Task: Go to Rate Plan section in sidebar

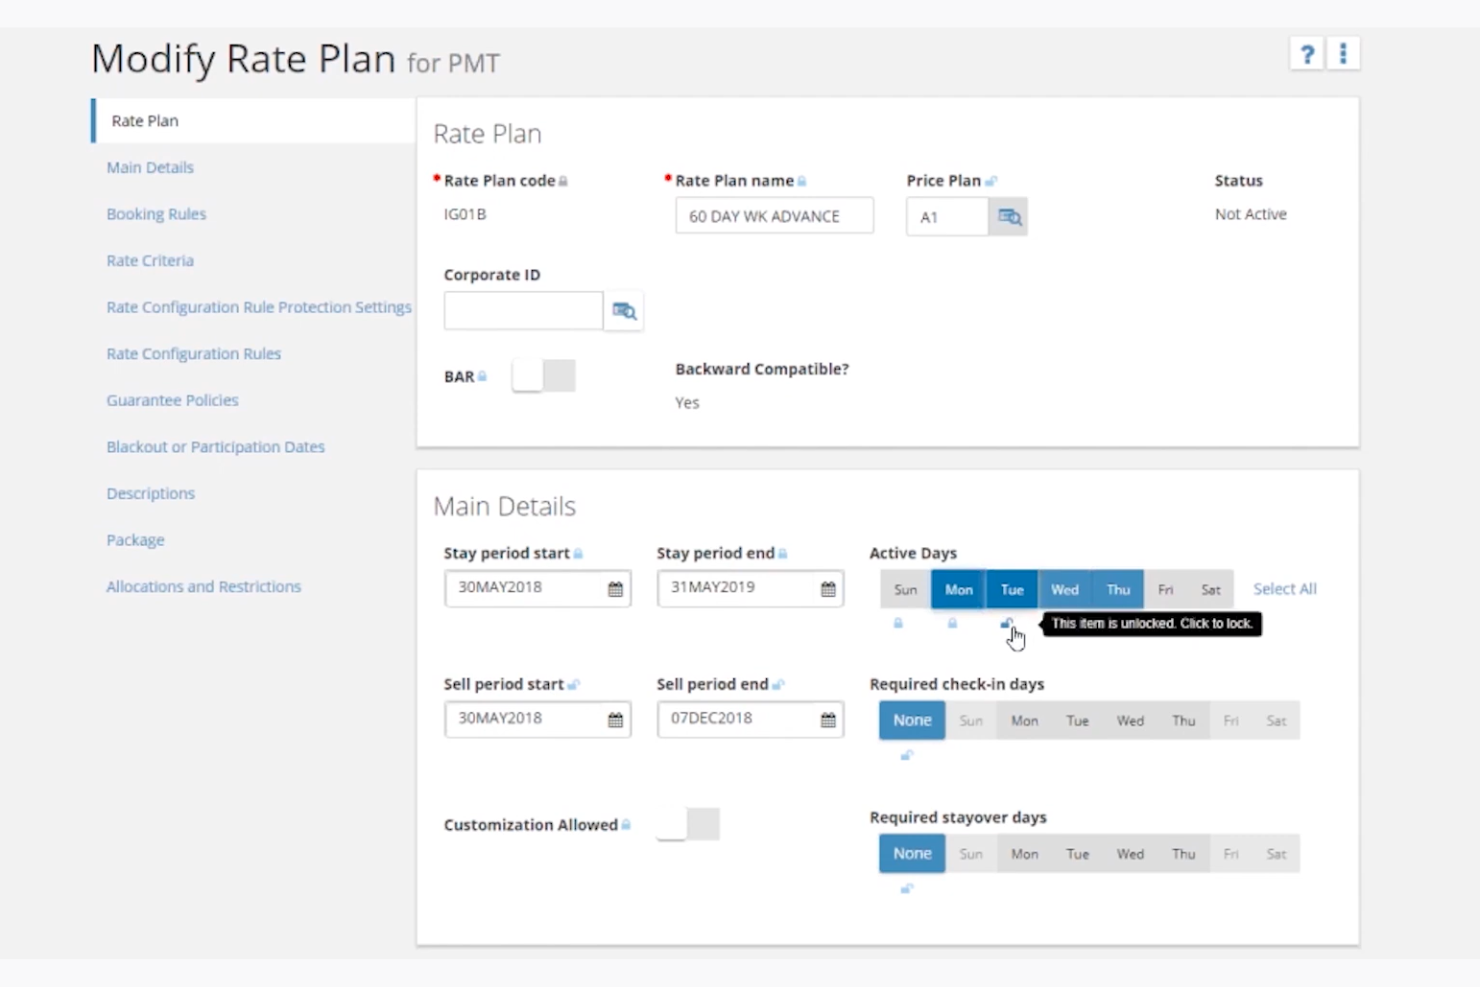Action: coord(254,120)
